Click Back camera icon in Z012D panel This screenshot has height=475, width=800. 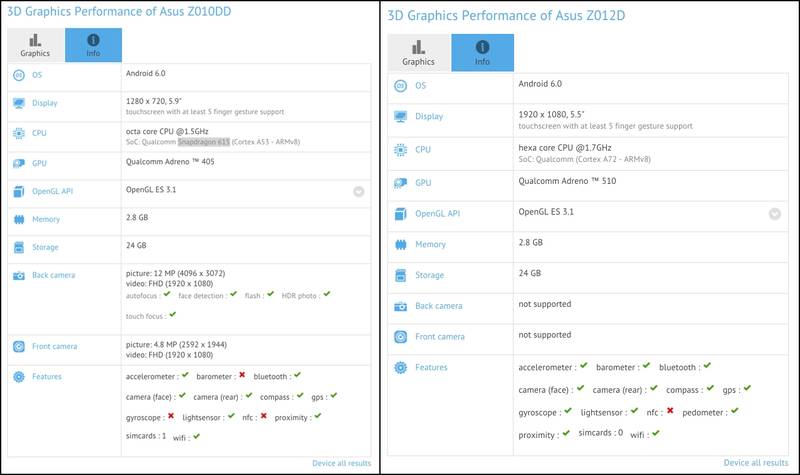(401, 306)
